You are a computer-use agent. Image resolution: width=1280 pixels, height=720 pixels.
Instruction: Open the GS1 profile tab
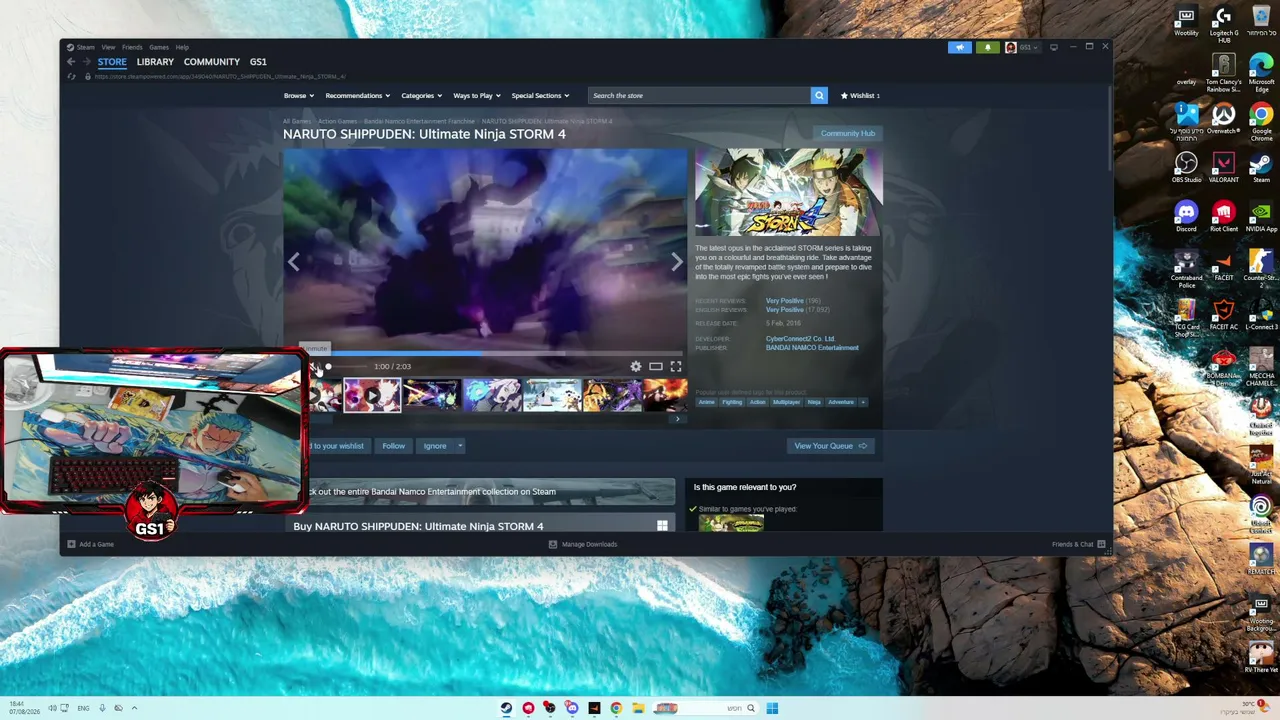tap(258, 62)
